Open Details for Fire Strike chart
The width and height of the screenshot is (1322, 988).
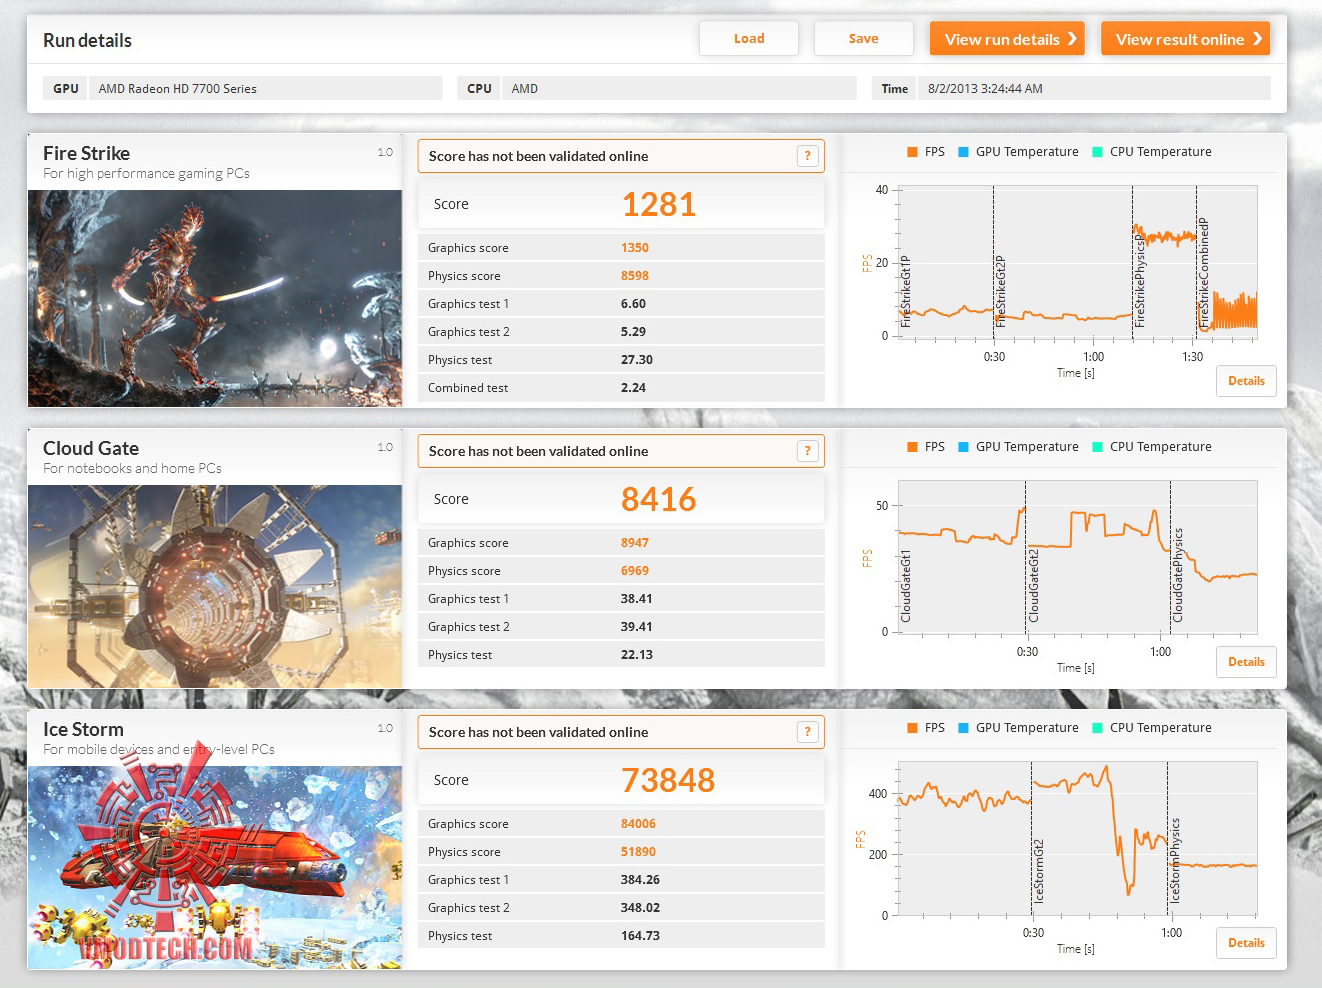[x=1246, y=381]
